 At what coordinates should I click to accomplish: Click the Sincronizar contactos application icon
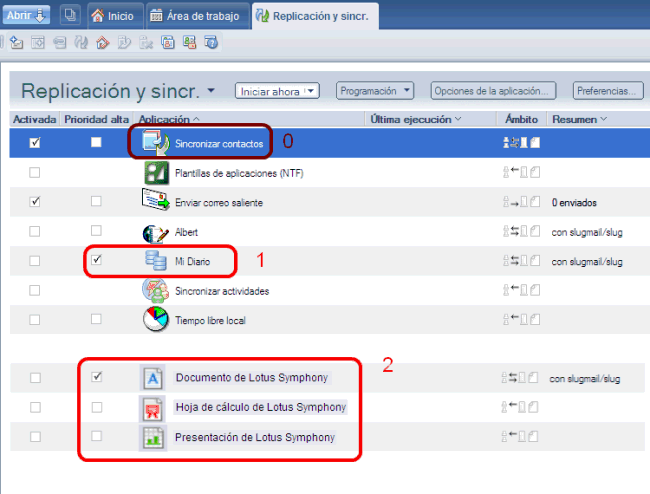coord(155,143)
